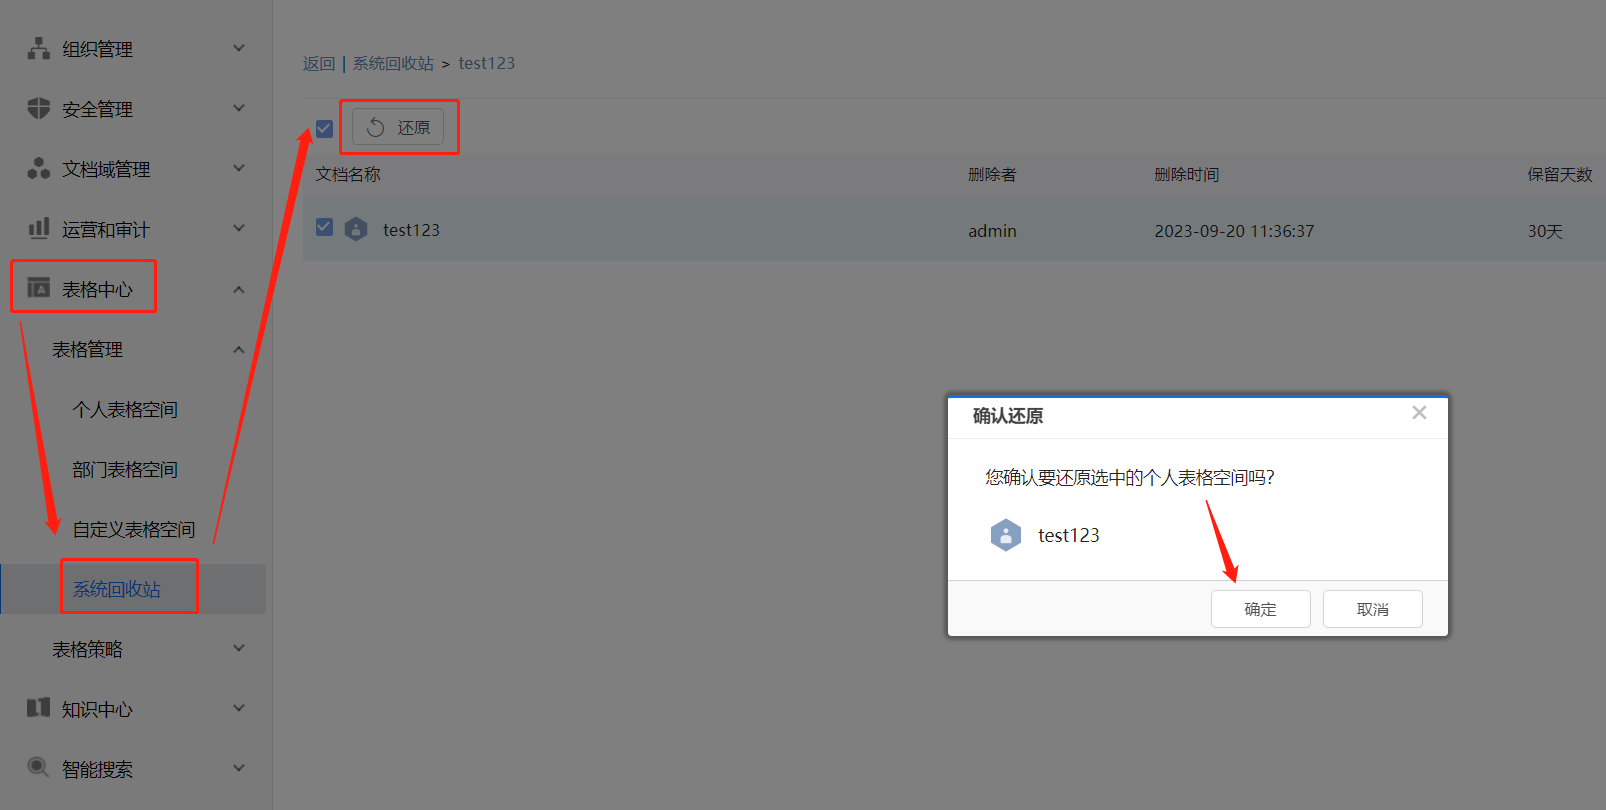The image size is (1606, 810).
Task: Select 系统回收站 in sidebar
Action: [x=117, y=589]
